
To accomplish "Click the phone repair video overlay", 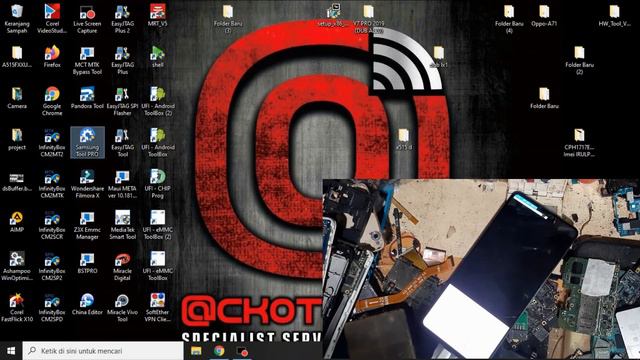I will coord(481,269).
